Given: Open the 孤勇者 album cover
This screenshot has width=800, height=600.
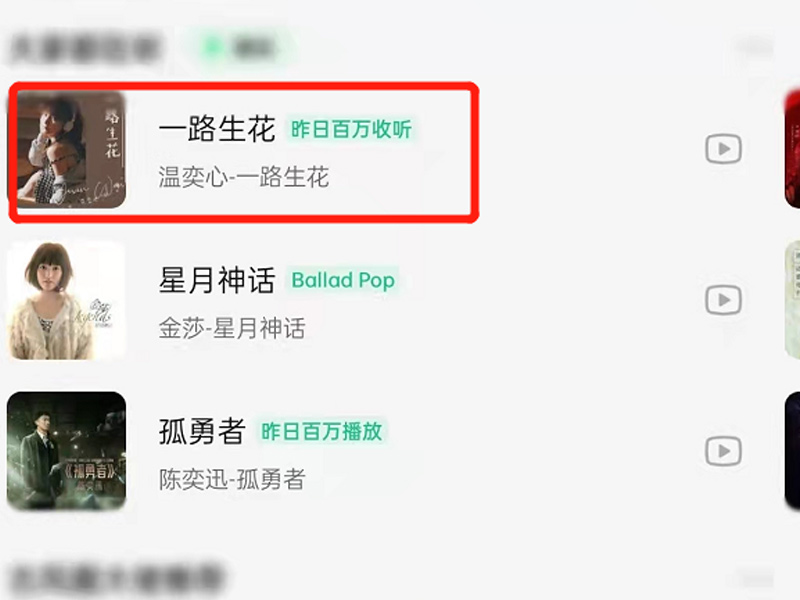Looking at the screenshot, I should [x=66, y=451].
